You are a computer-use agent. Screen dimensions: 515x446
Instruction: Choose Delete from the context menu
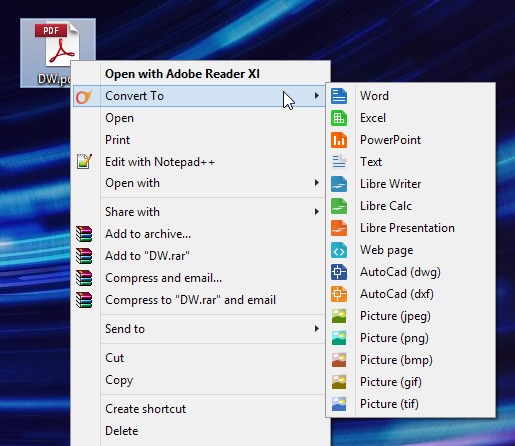121,431
